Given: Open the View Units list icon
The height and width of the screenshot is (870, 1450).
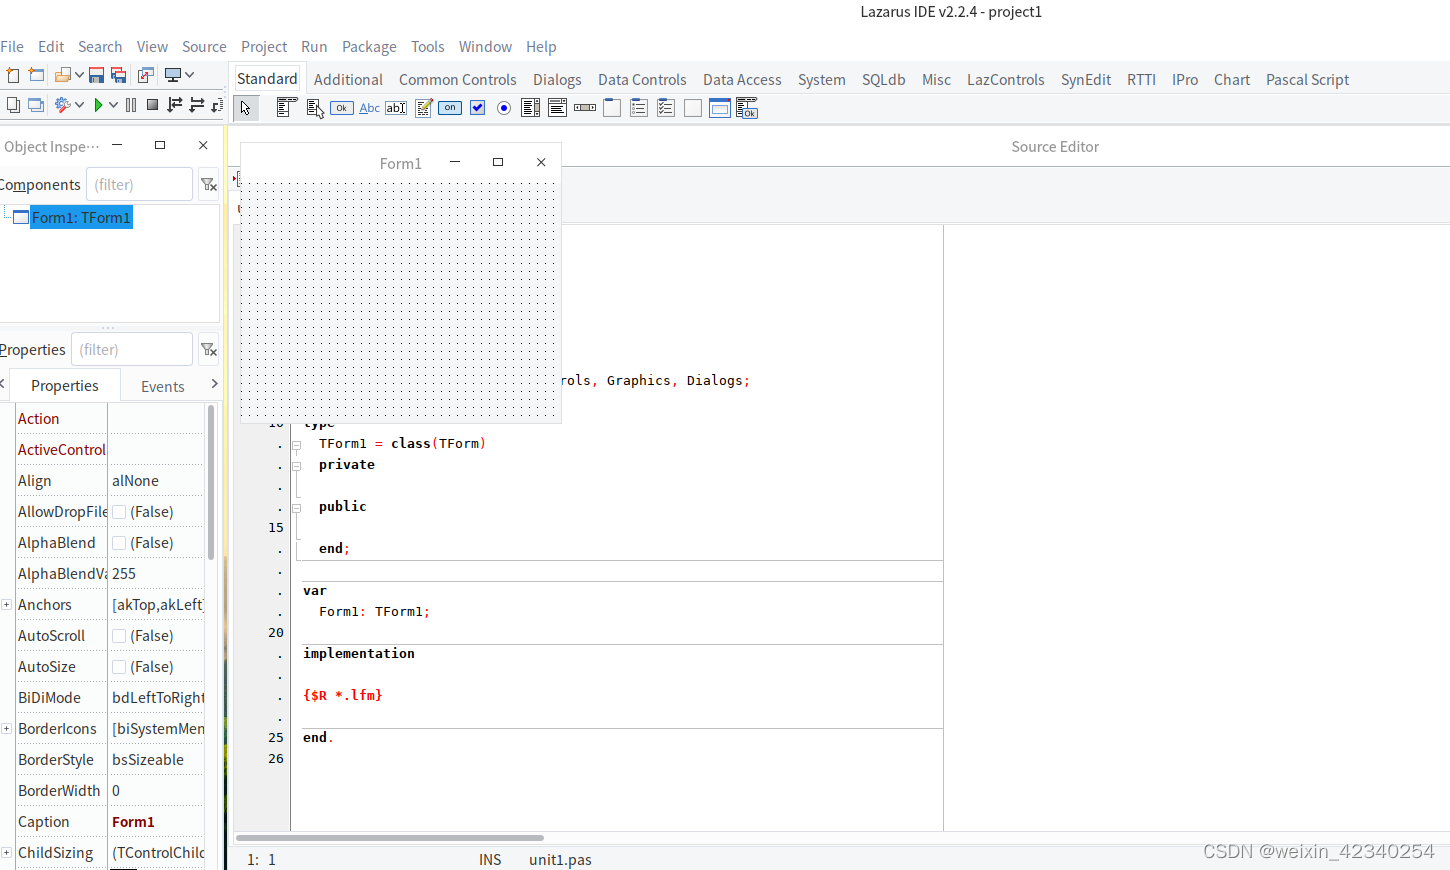Looking at the screenshot, I should pyautogui.click(x=12, y=105).
